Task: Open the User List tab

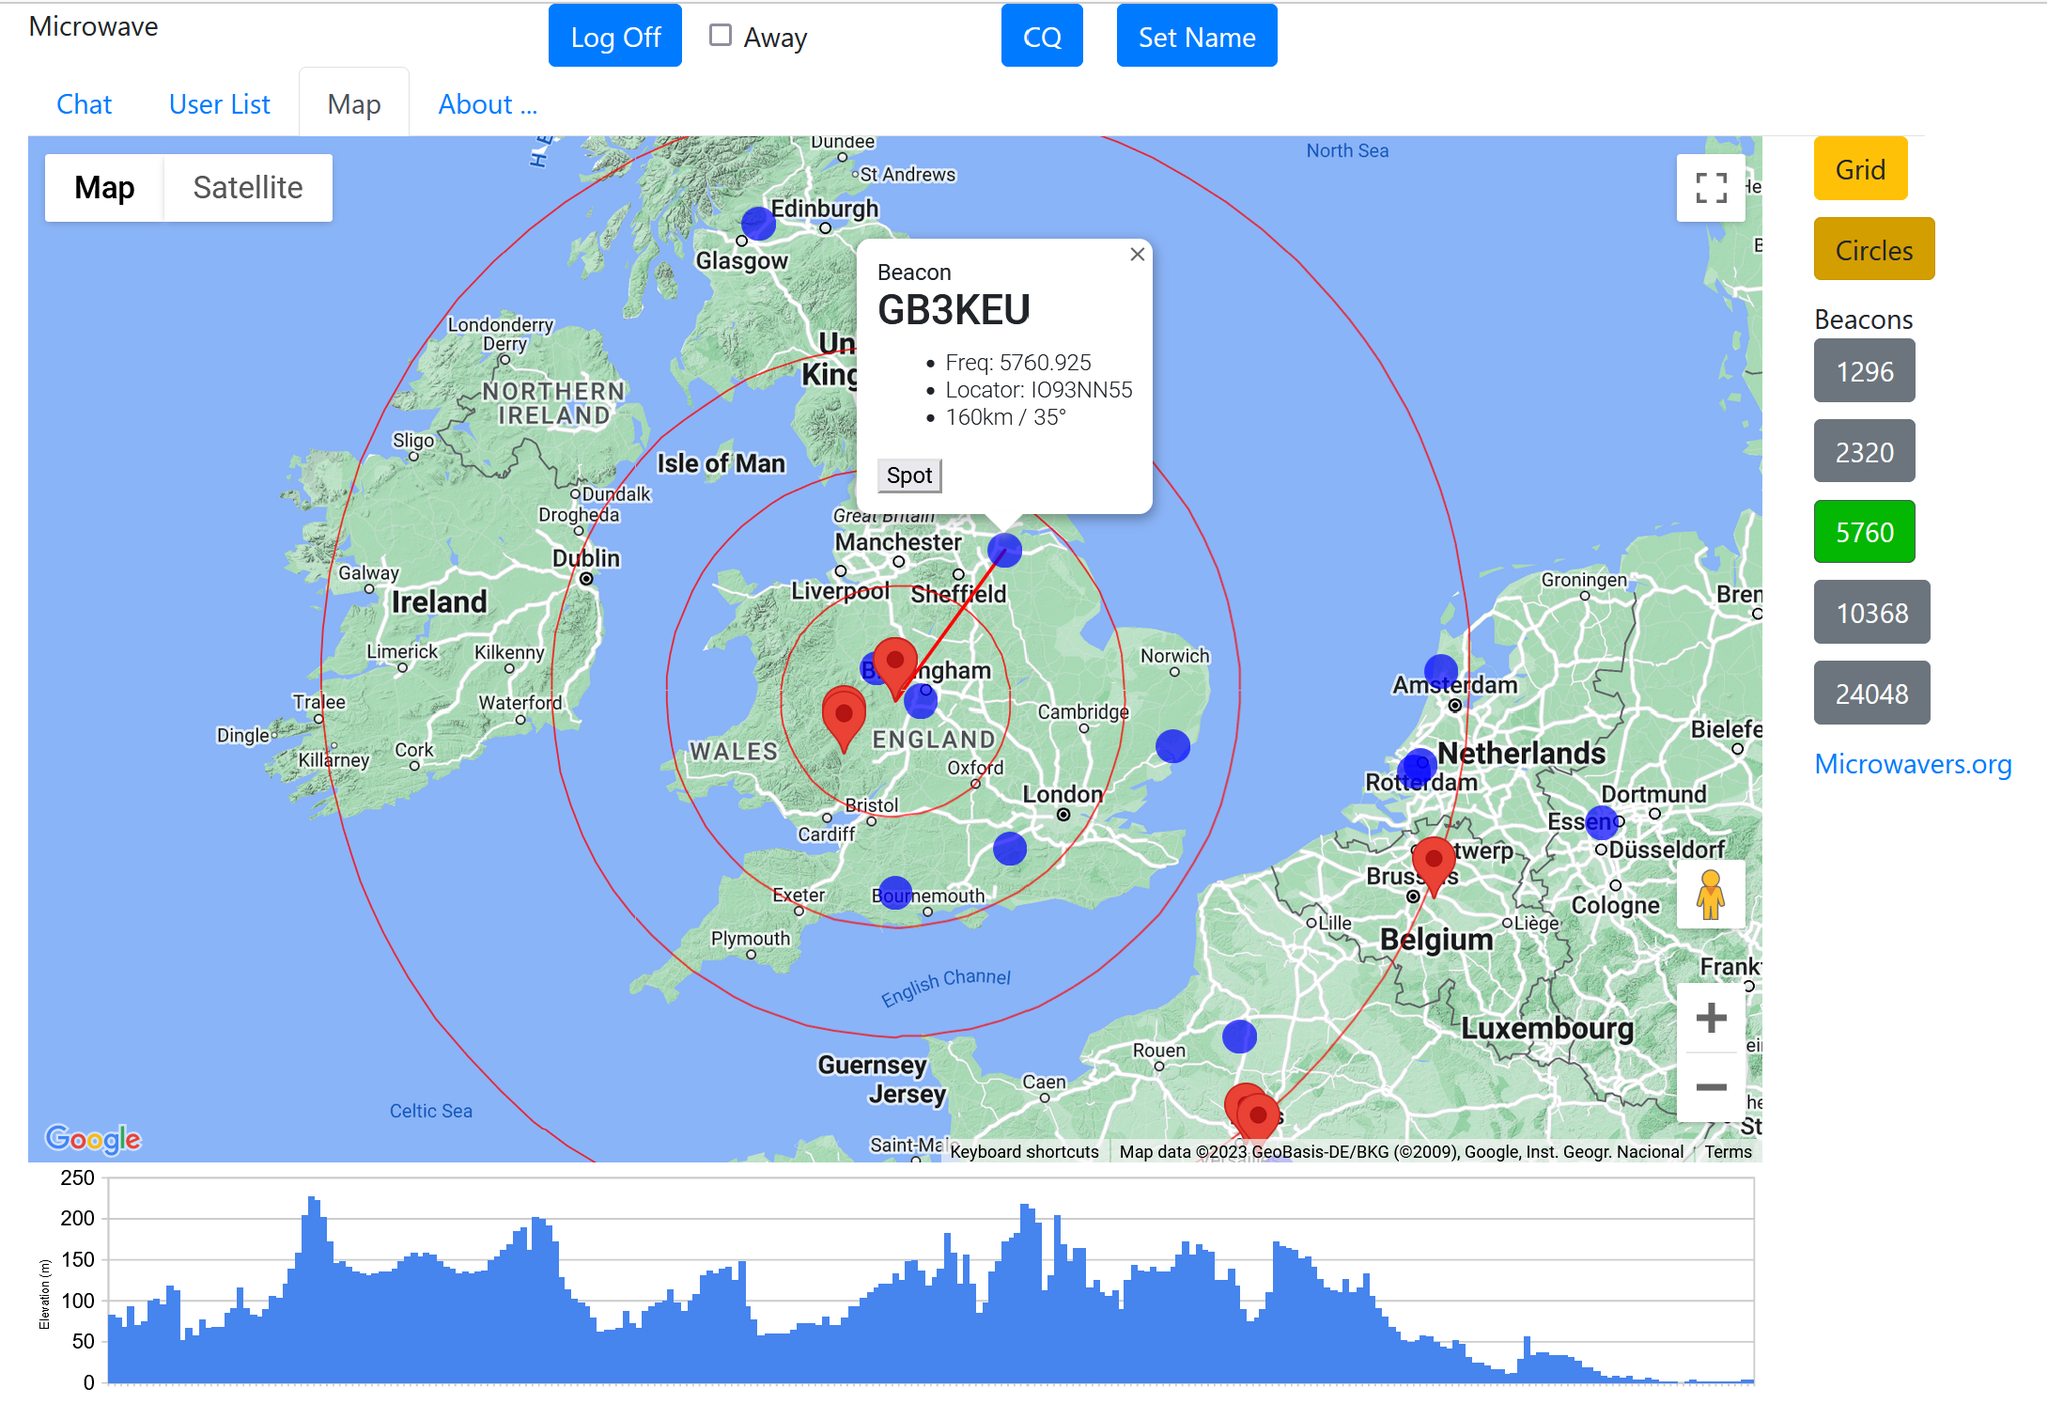Action: tap(219, 104)
